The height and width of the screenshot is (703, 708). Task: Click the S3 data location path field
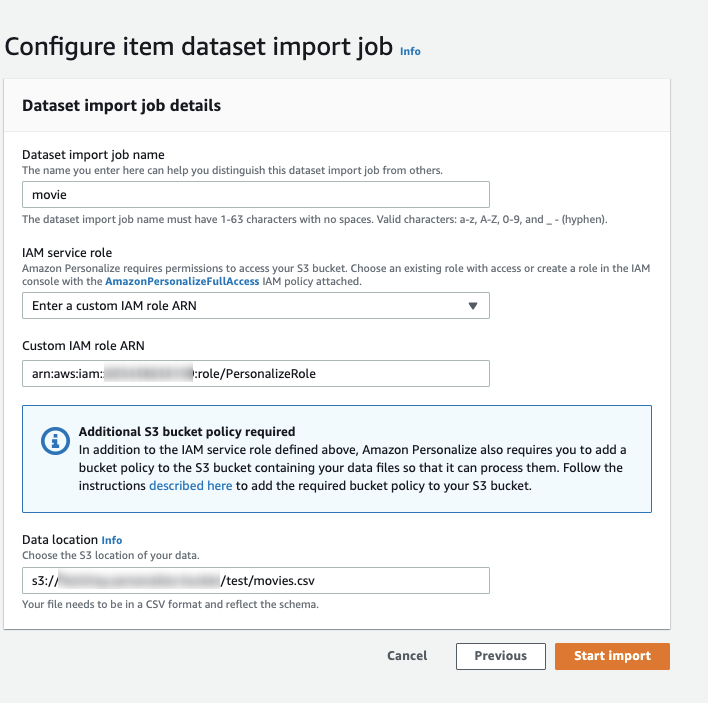pyautogui.click(x=255, y=580)
